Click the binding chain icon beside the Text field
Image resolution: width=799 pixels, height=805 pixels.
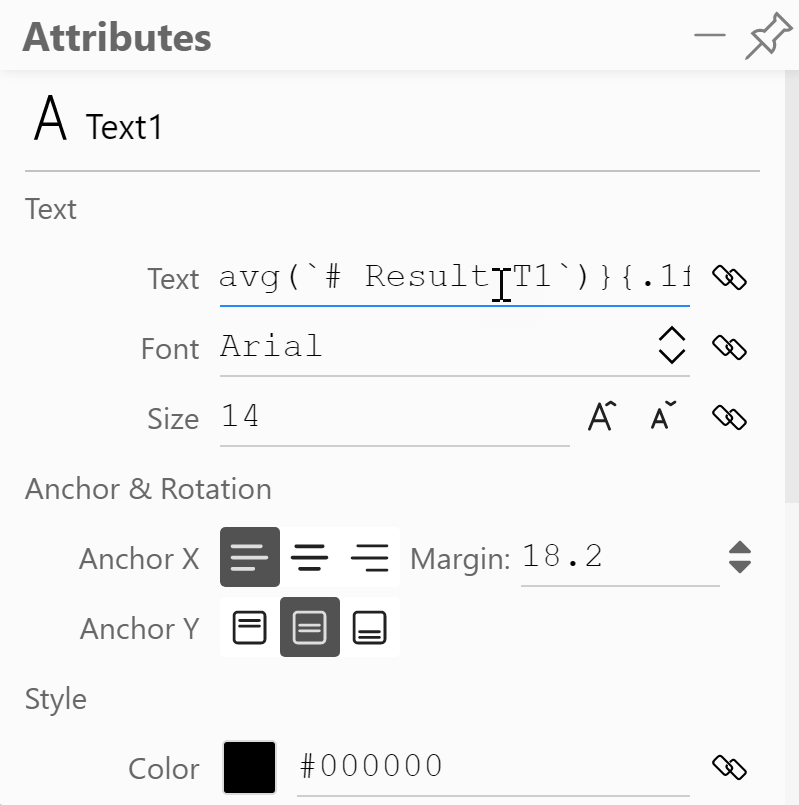(730, 278)
